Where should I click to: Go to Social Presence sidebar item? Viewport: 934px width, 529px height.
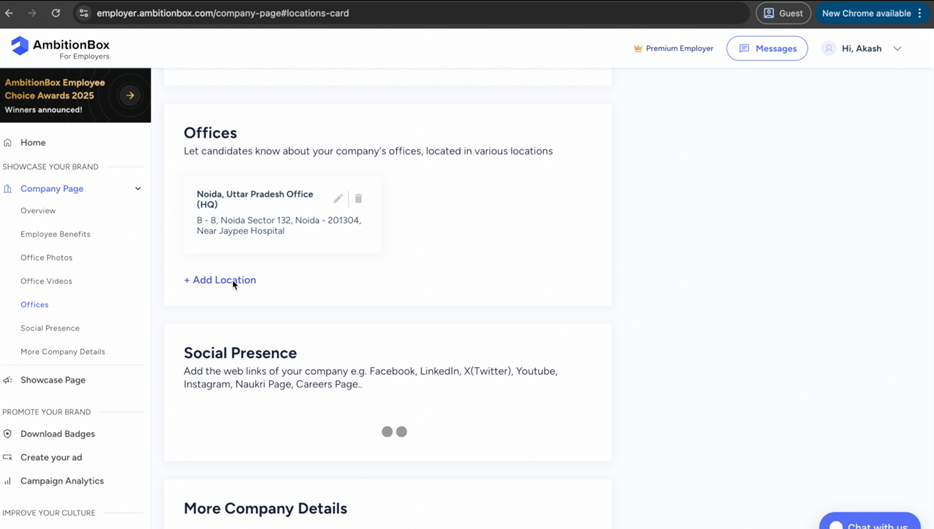[x=50, y=328]
